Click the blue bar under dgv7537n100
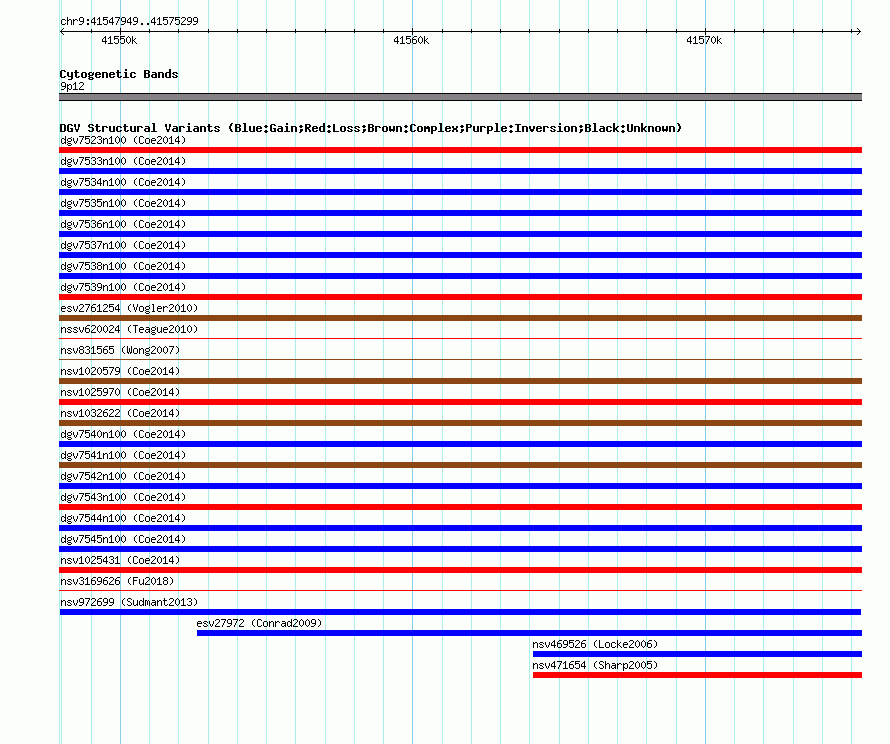Screen dimensions: 890x744 point(460,255)
